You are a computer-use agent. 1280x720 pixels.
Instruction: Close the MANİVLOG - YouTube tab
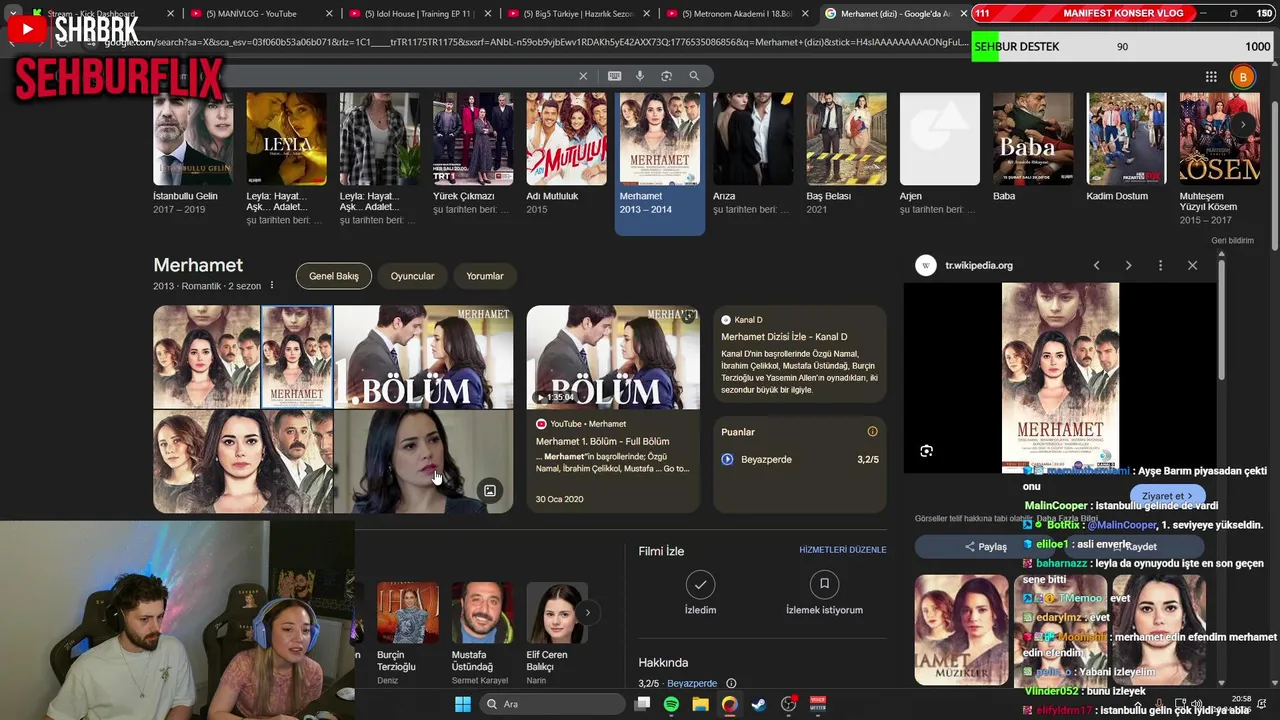coord(330,14)
